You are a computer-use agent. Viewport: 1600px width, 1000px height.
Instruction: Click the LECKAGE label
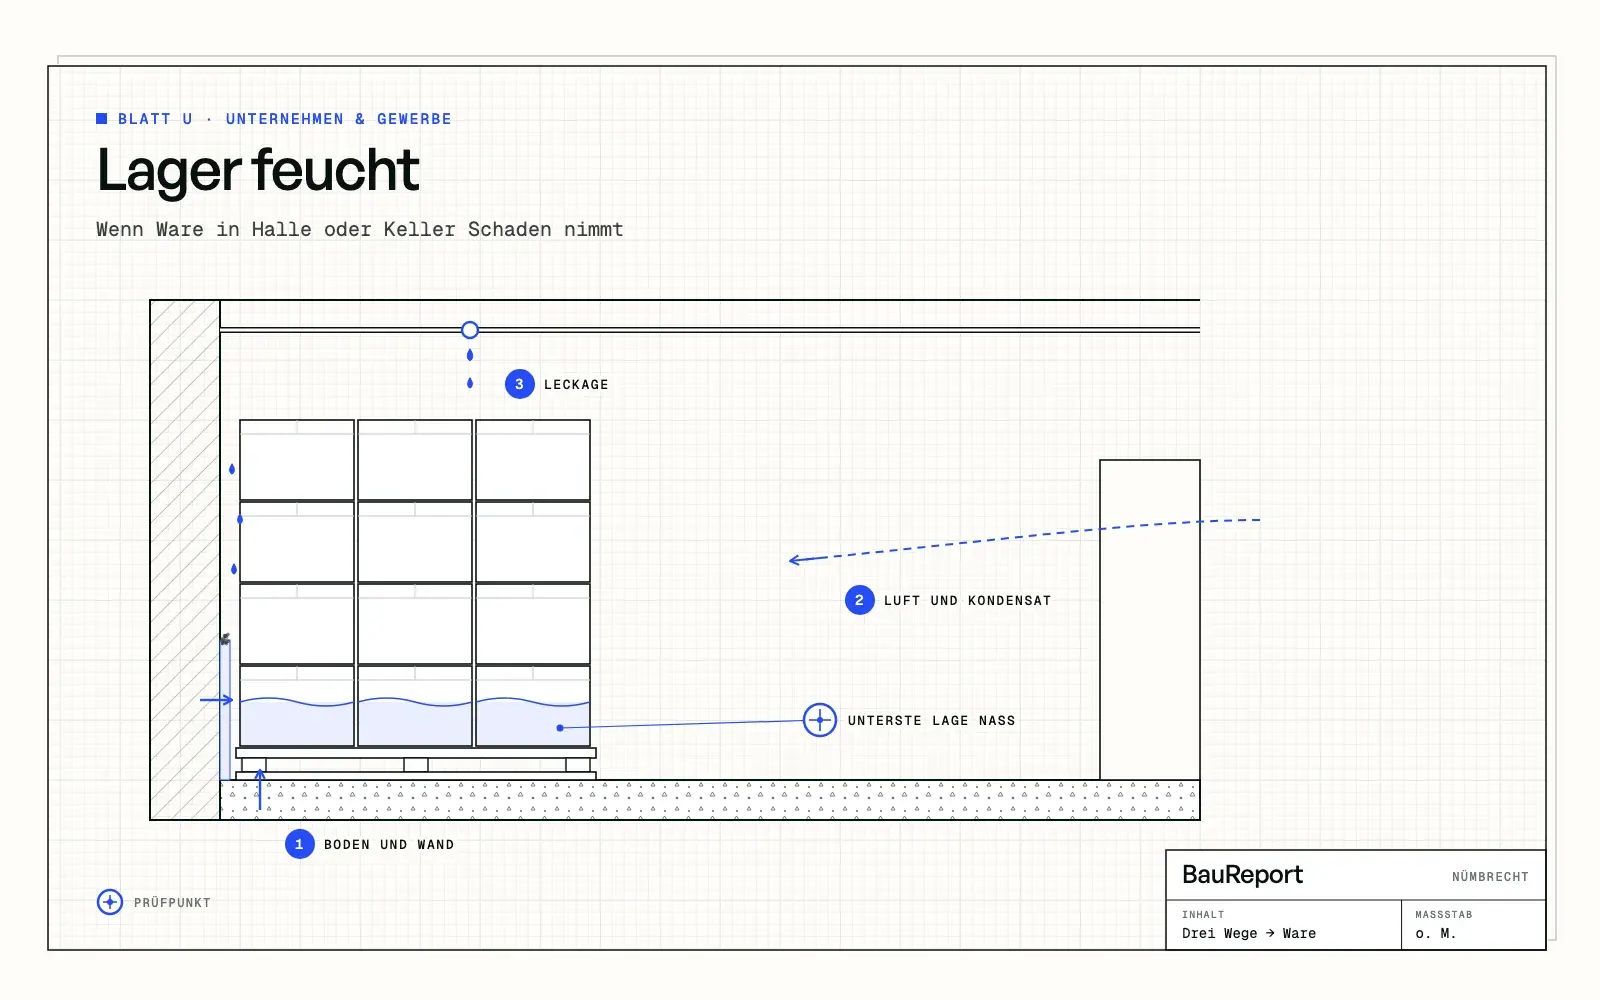(576, 385)
